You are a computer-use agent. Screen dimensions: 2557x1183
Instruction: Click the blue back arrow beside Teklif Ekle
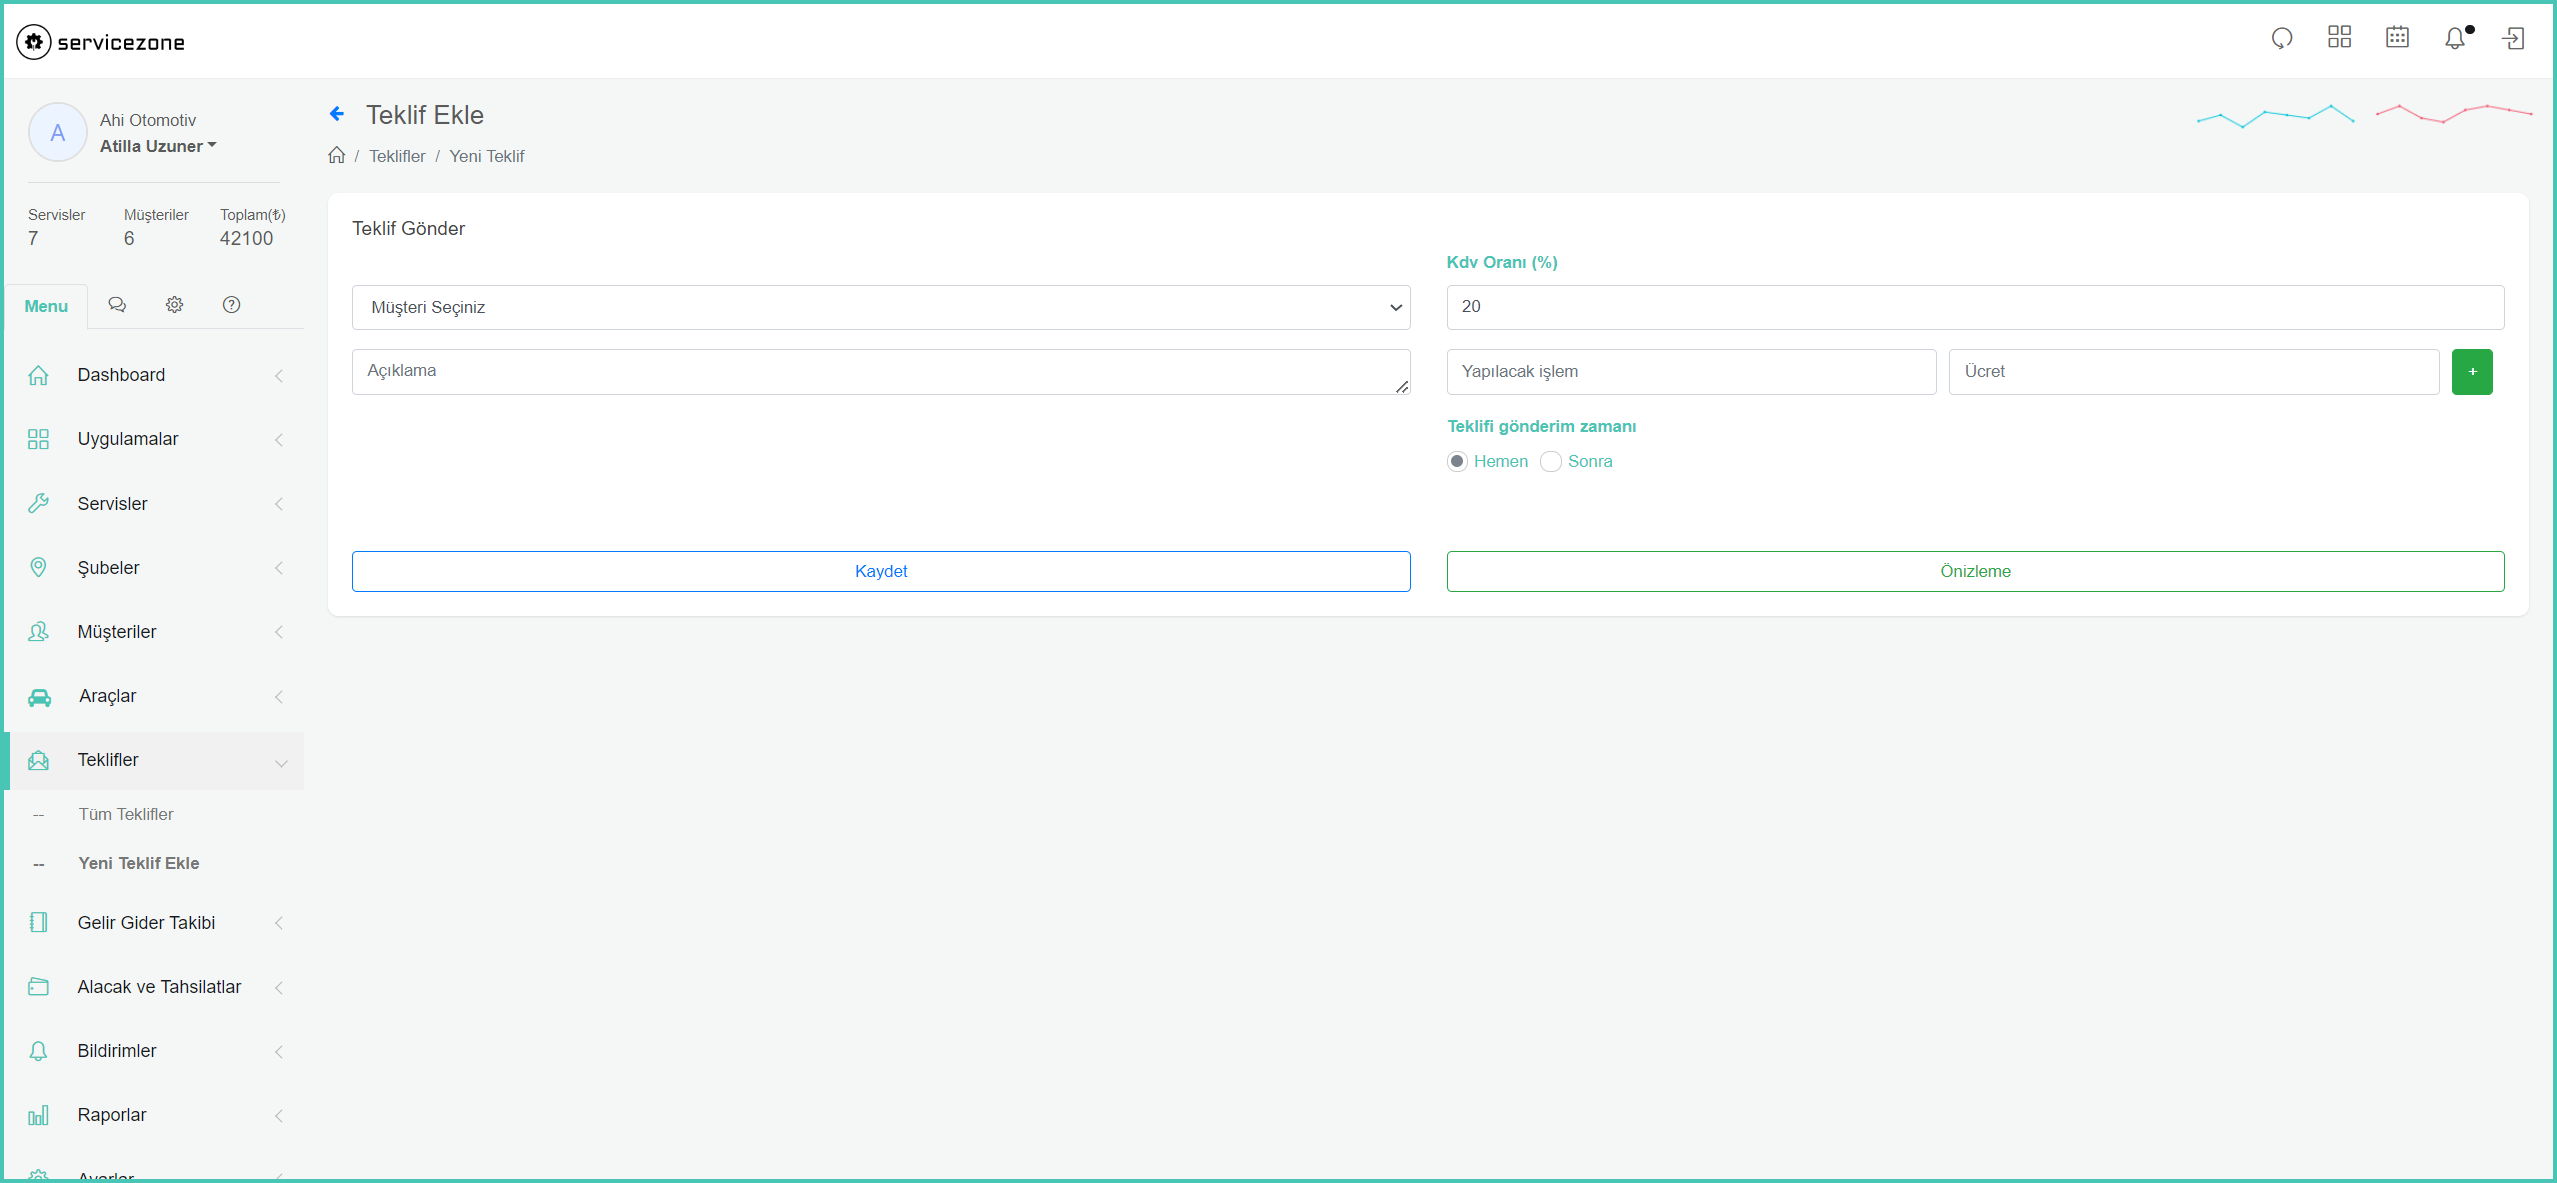(337, 114)
